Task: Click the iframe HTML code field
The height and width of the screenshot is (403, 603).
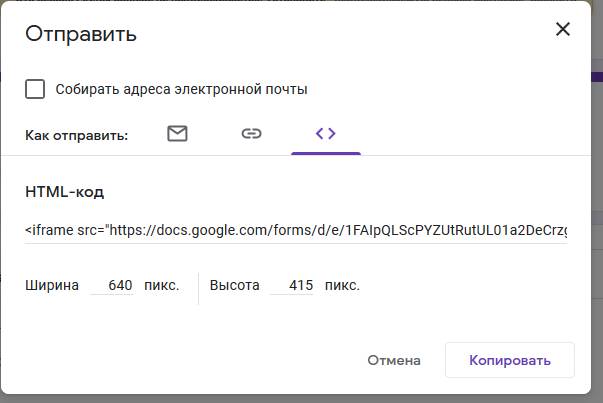Action: pos(296,231)
